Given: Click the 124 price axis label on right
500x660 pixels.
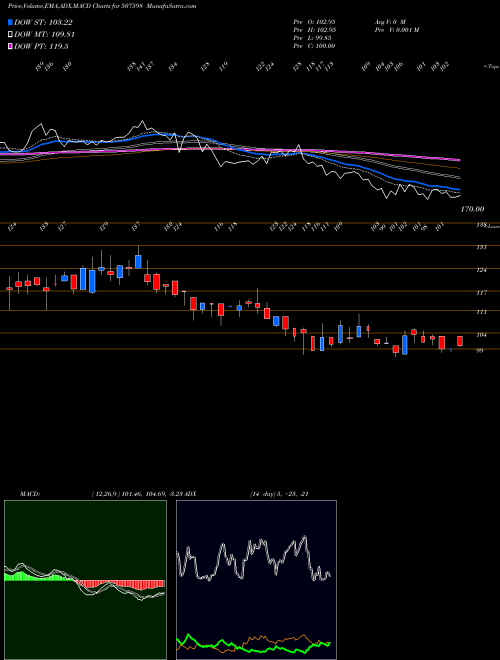Looking at the screenshot, I should tap(481, 270).
